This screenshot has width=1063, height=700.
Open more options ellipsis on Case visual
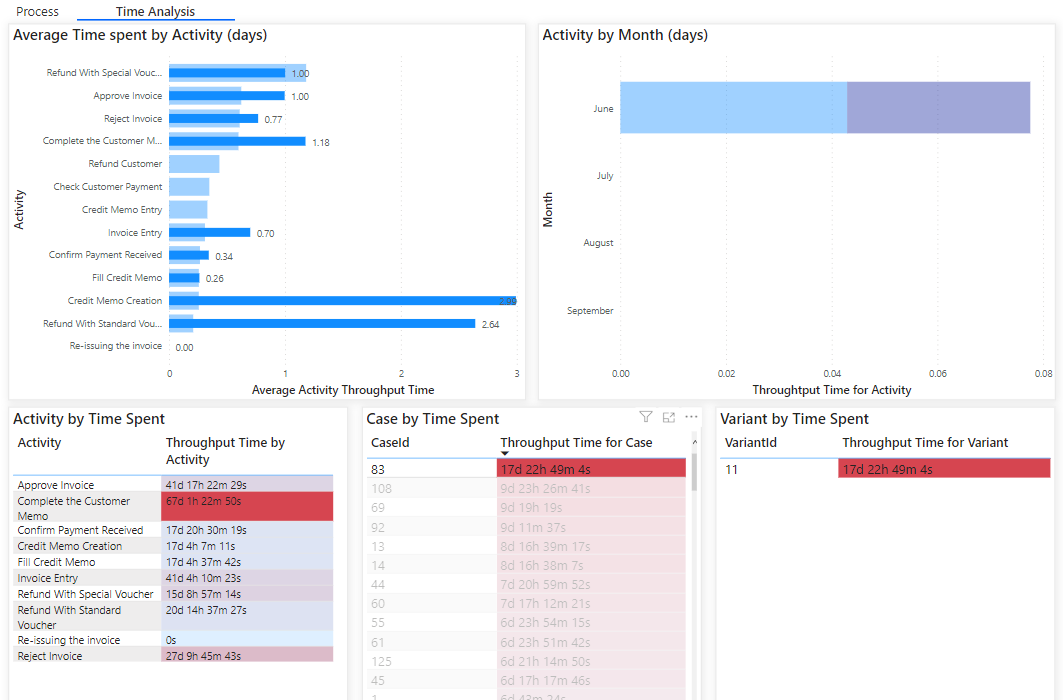[691, 417]
